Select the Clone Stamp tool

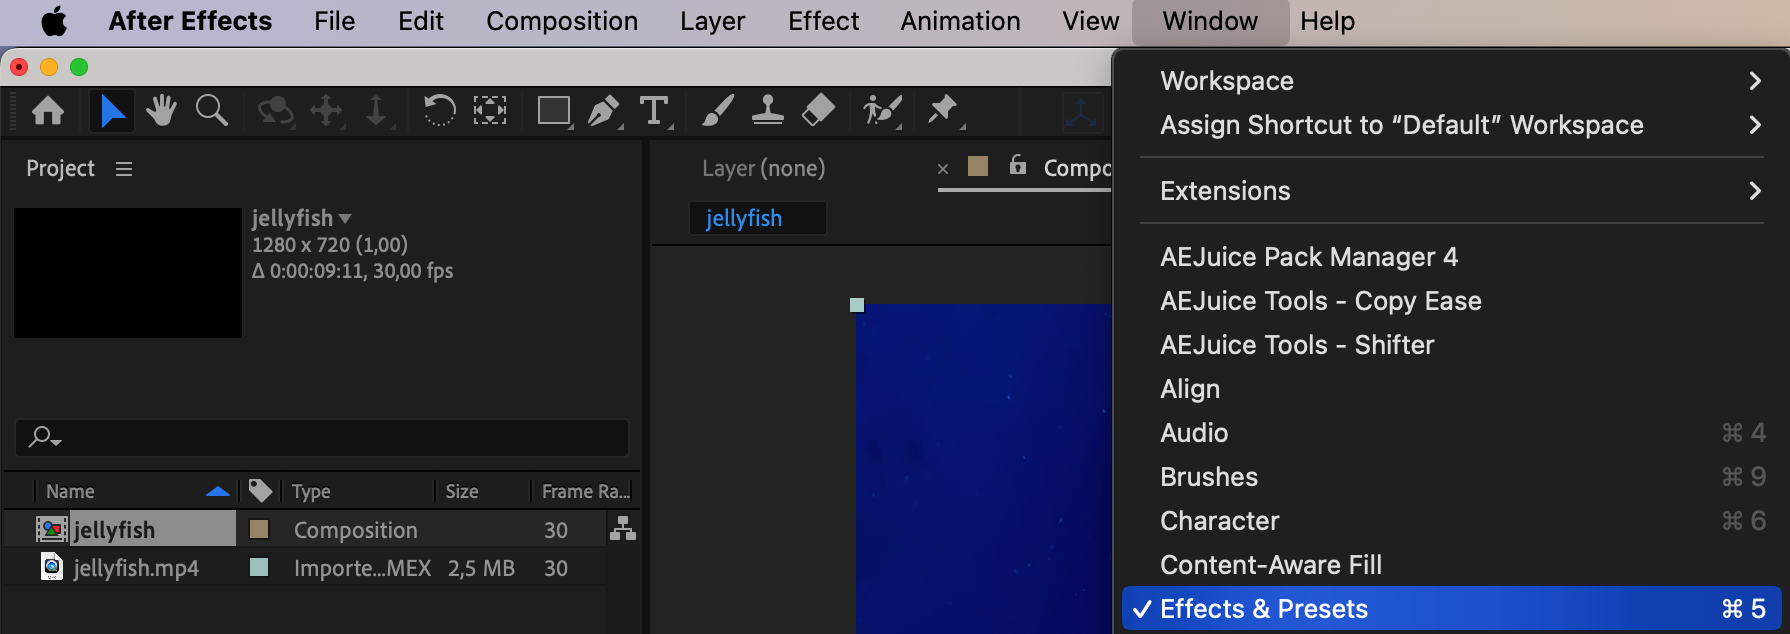[767, 110]
